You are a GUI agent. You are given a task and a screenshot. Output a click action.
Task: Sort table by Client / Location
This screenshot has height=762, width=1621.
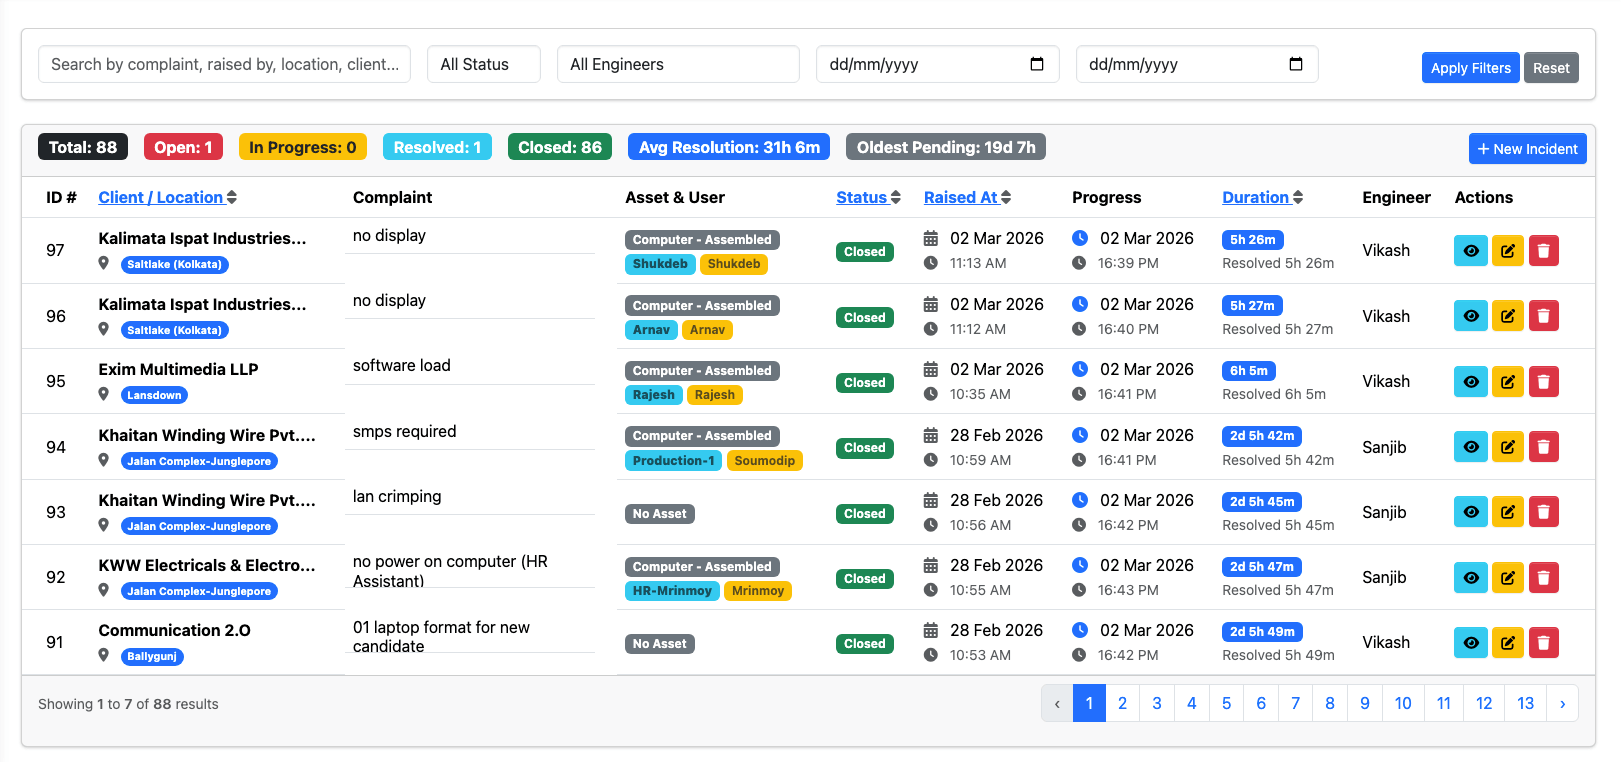pos(167,197)
